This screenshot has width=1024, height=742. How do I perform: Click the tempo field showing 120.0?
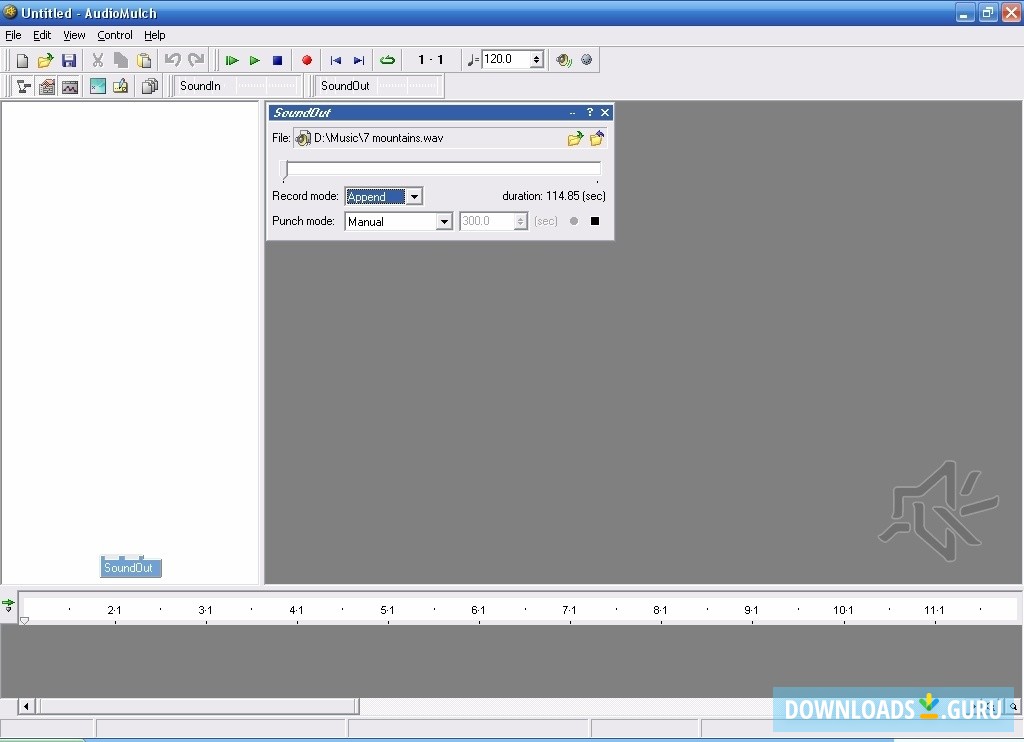pyautogui.click(x=506, y=59)
